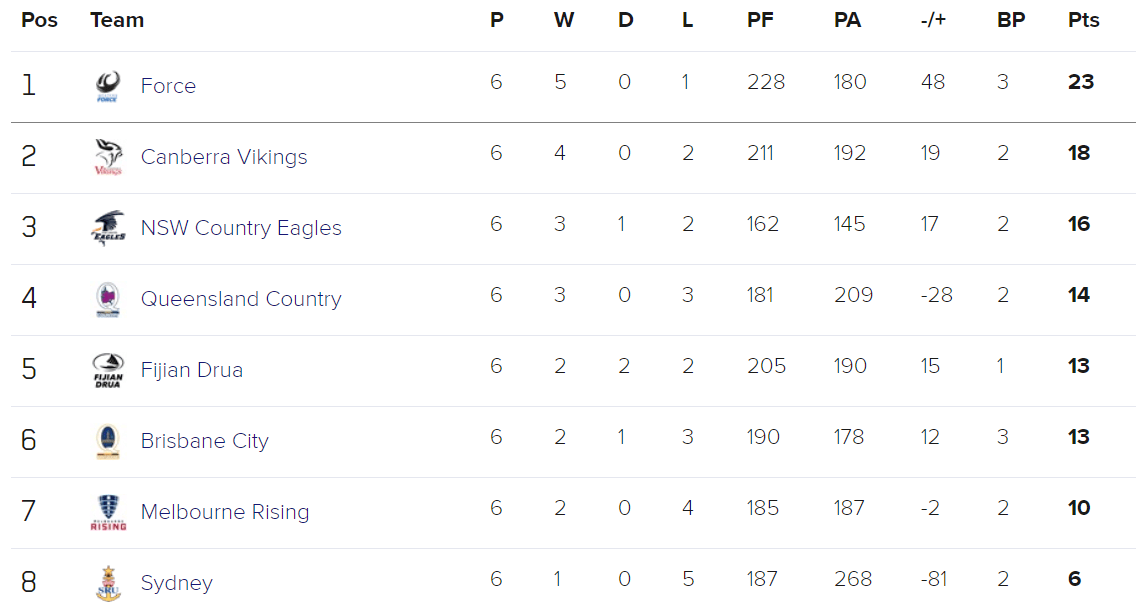Visit the Fijian Drua team page
Image resolution: width=1141 pixels, height=606 pixels.
[x=191, y=370]
